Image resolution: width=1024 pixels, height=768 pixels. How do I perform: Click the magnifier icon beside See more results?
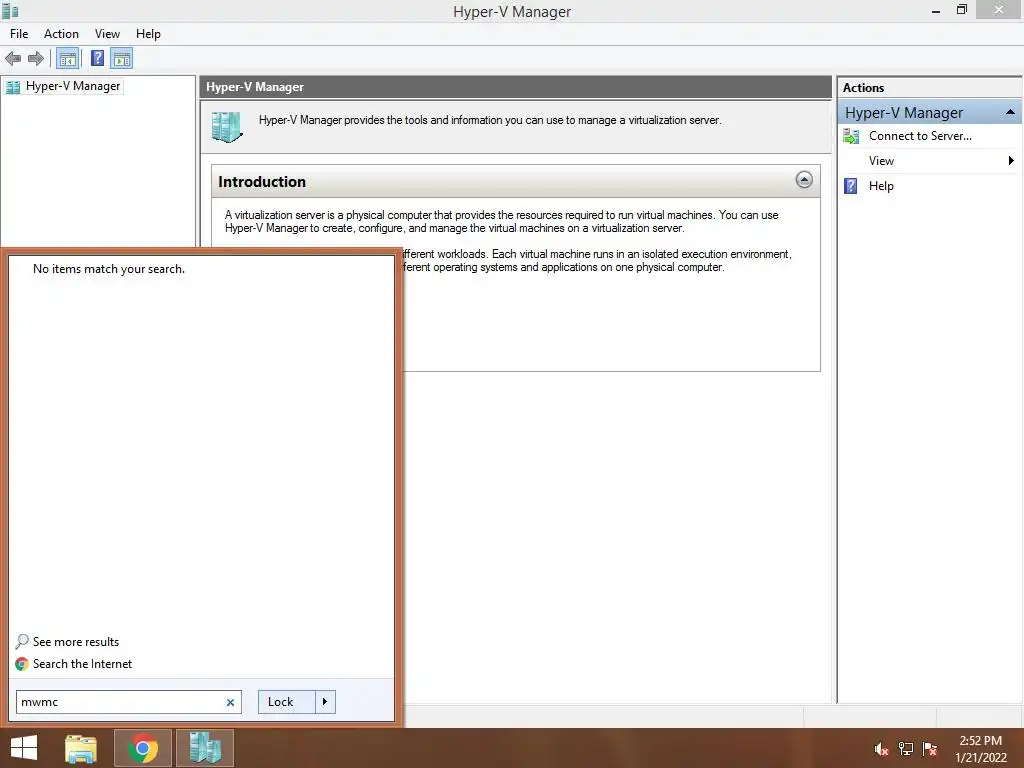[22, 641]
